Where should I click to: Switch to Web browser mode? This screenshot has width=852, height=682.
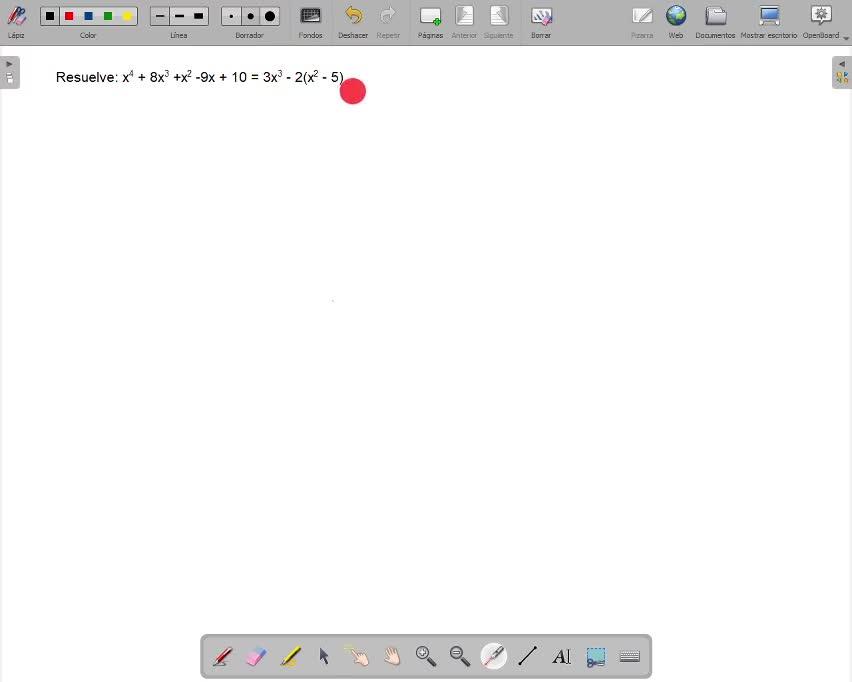(676, 16)
